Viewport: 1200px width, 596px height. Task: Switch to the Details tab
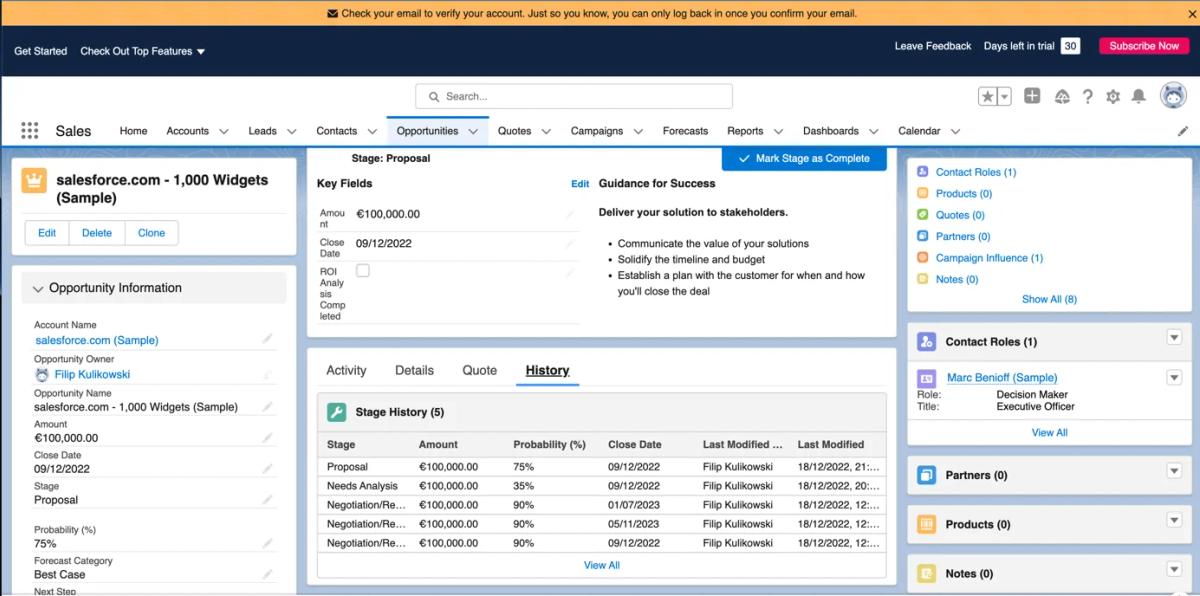click(x=414, y=370)
